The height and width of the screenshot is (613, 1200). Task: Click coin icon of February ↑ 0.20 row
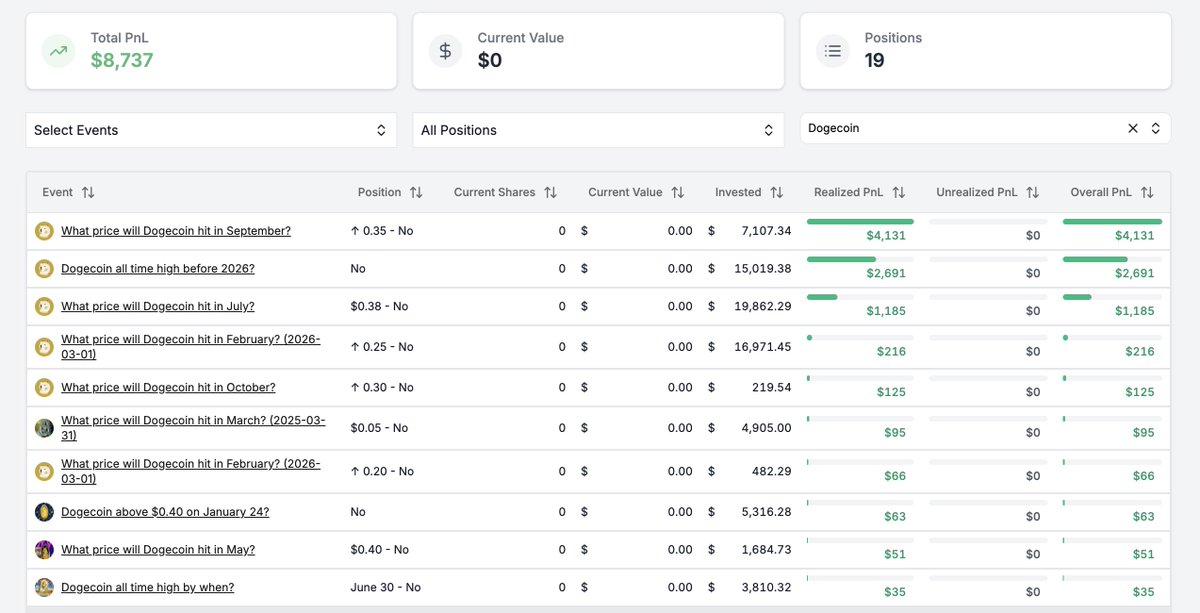[44, 471]
